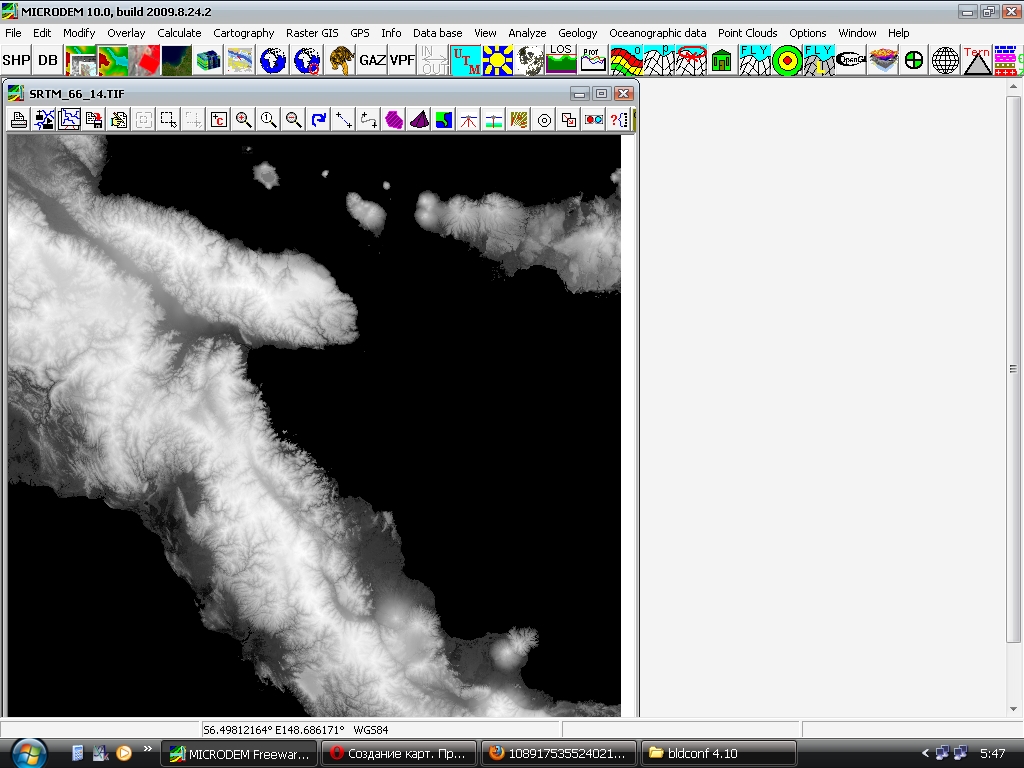Click the WGS84 datum label in status bar
This screenshot has width=1024, height=768.
tap(370, 729)
